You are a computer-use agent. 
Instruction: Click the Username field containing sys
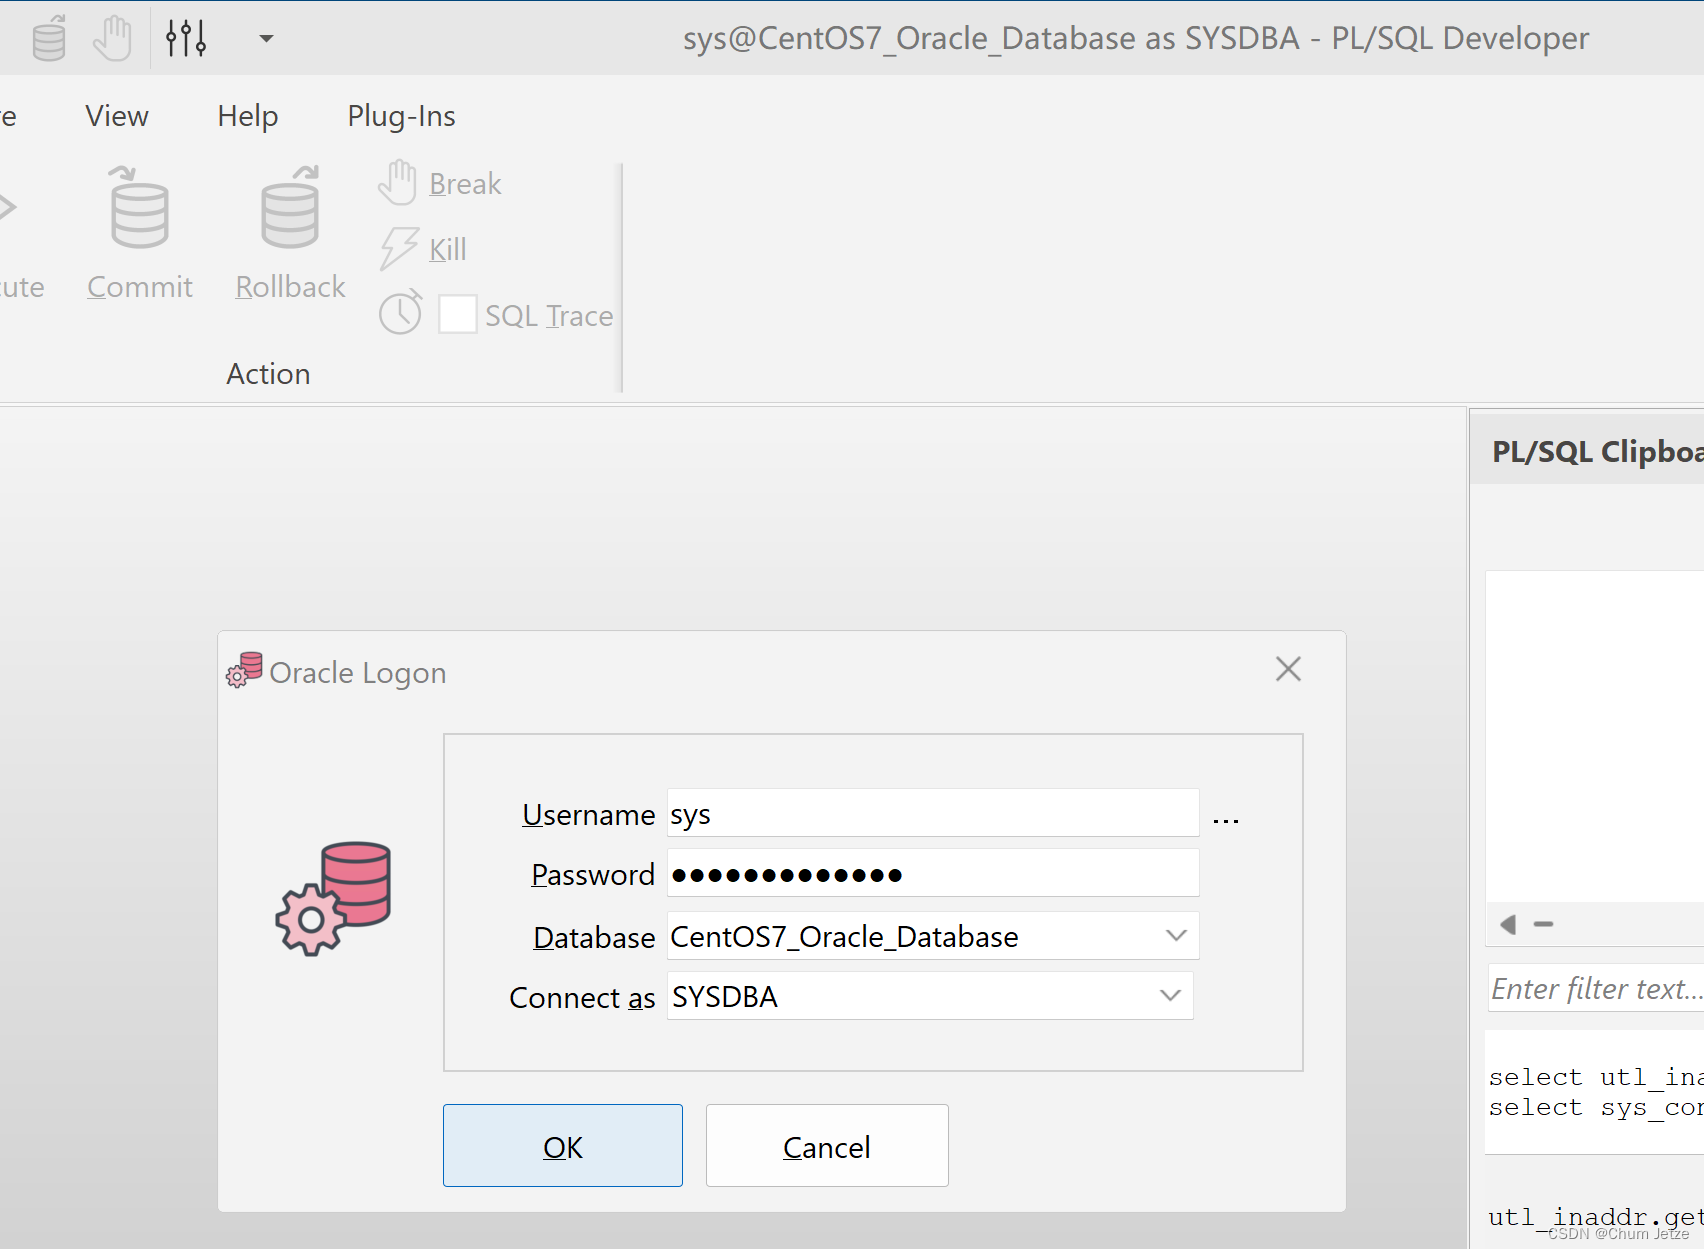tap(933, 813)
